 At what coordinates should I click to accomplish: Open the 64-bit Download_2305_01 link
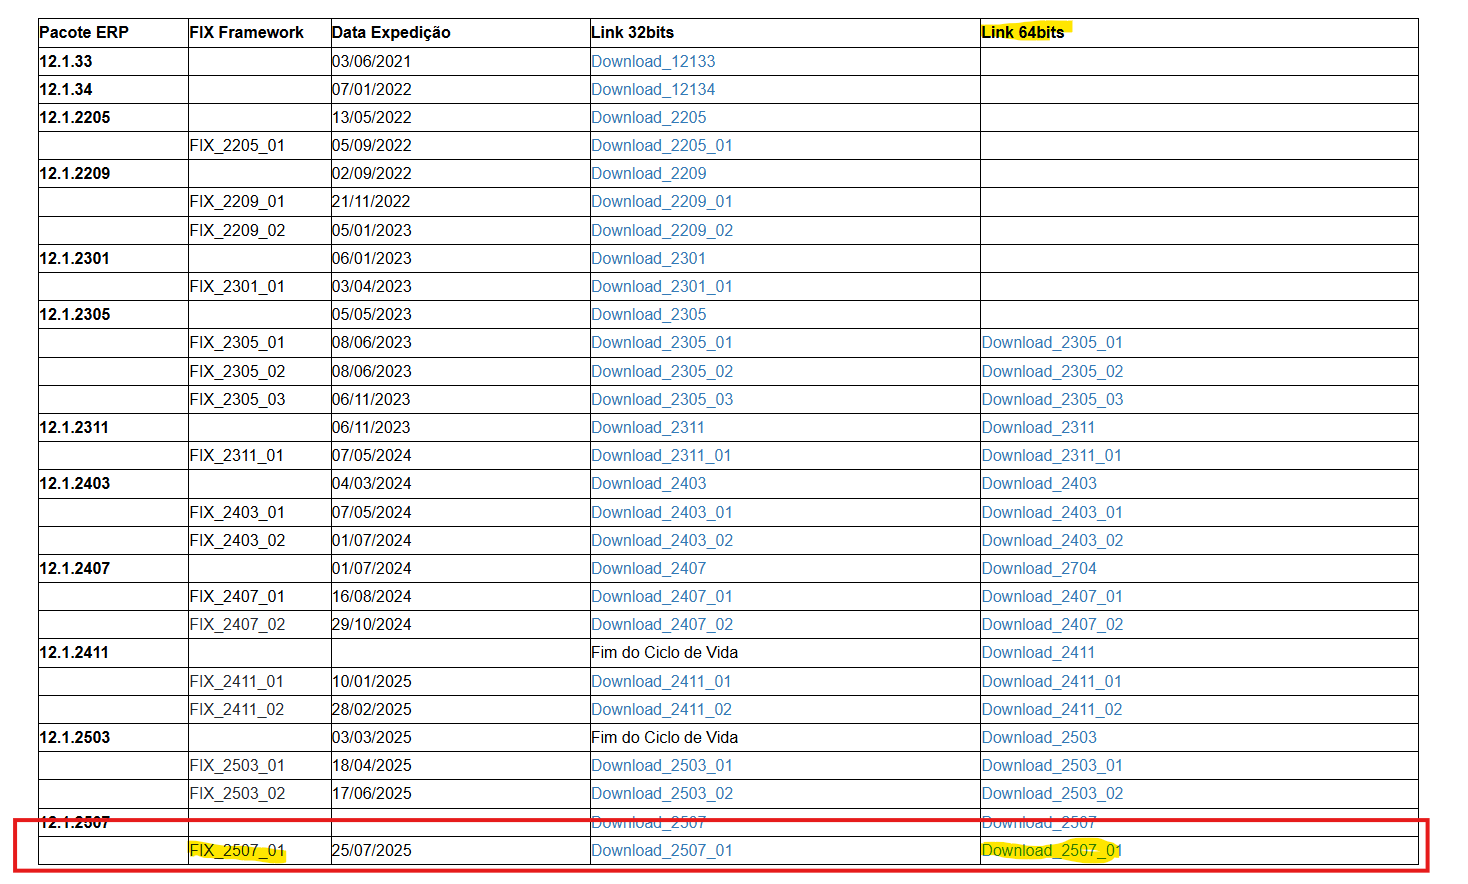1051,342
